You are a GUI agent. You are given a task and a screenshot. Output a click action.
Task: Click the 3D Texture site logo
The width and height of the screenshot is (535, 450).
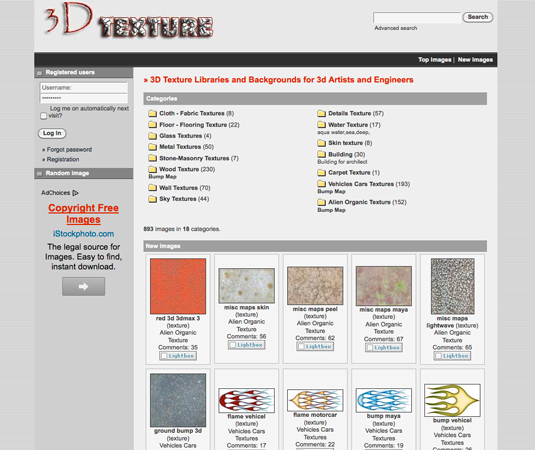(x=128, y=21)
